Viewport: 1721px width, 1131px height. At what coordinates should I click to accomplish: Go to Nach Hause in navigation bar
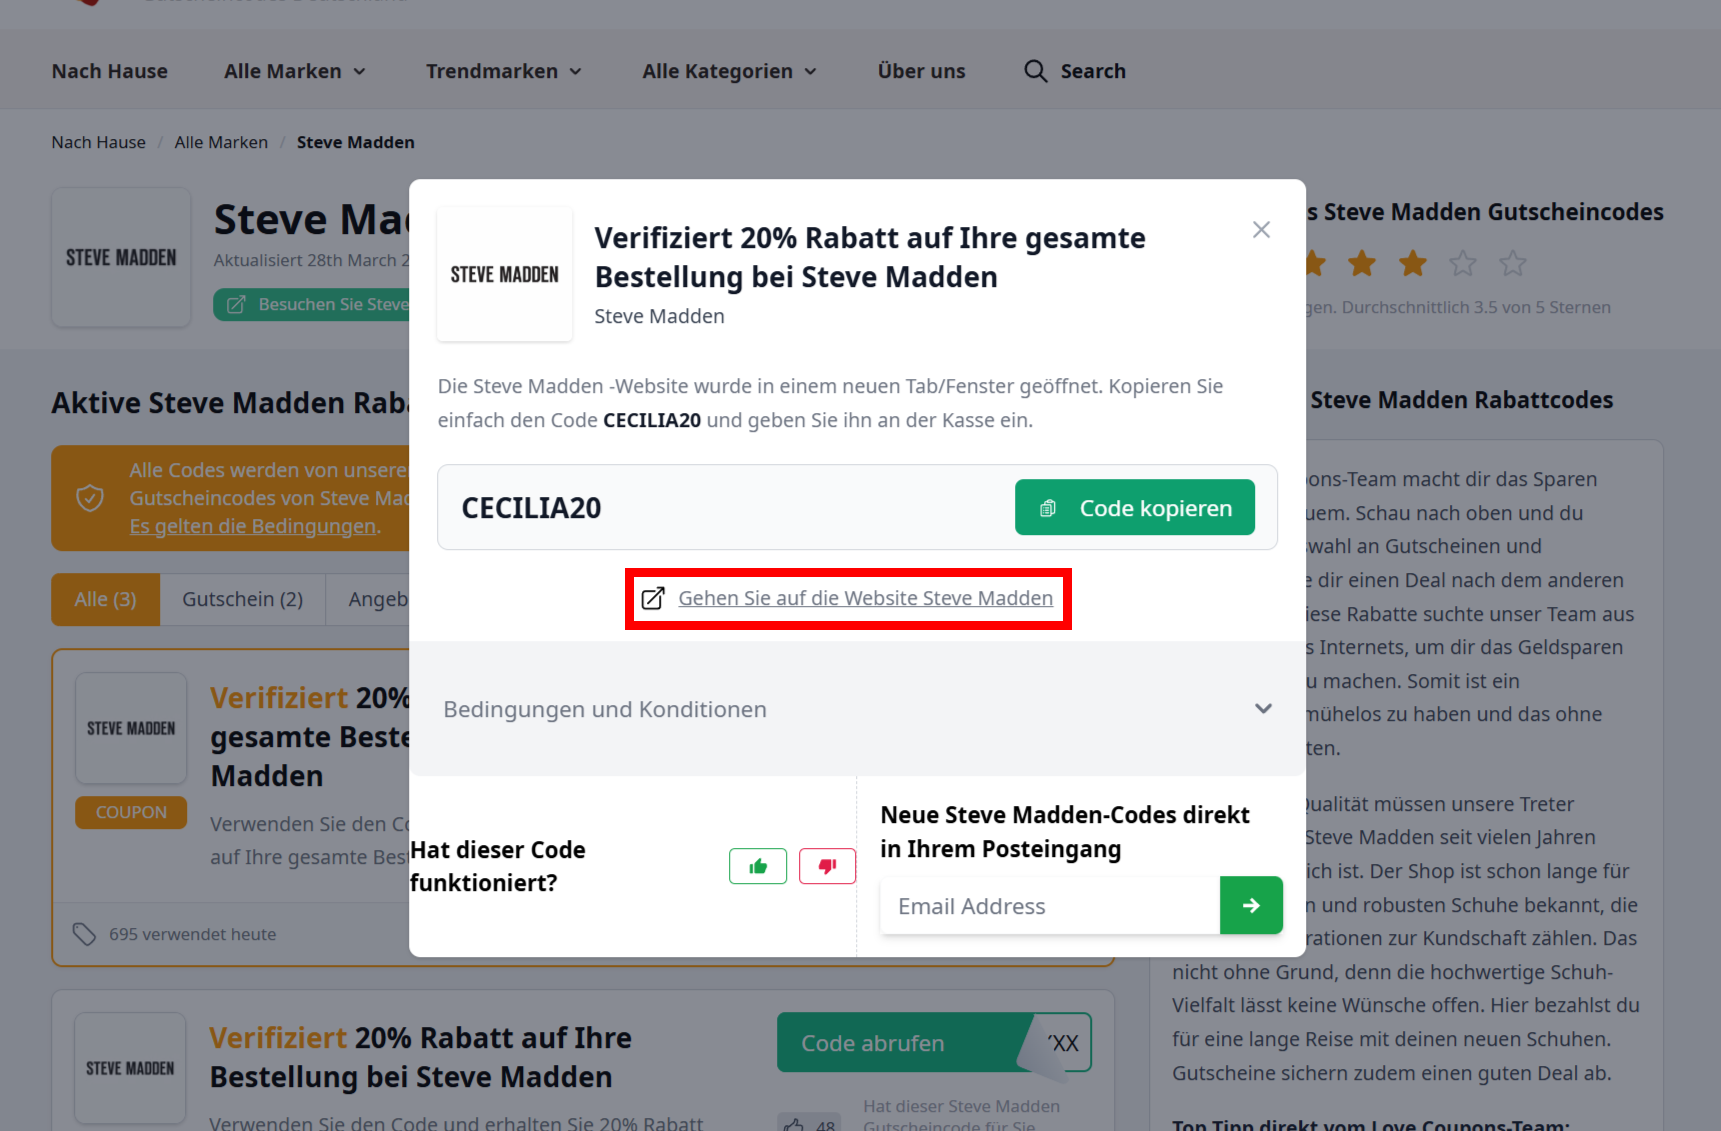tap(110, 71)
